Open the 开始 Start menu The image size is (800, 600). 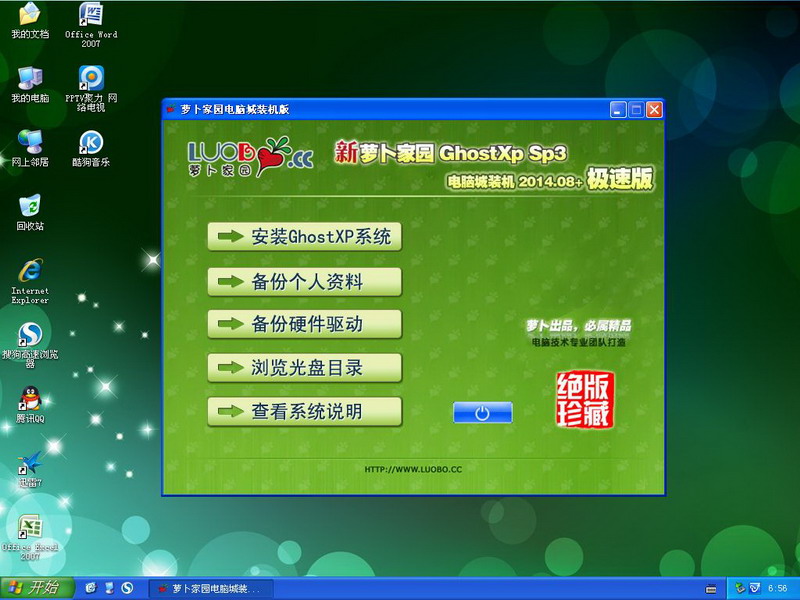coord(37,588)
